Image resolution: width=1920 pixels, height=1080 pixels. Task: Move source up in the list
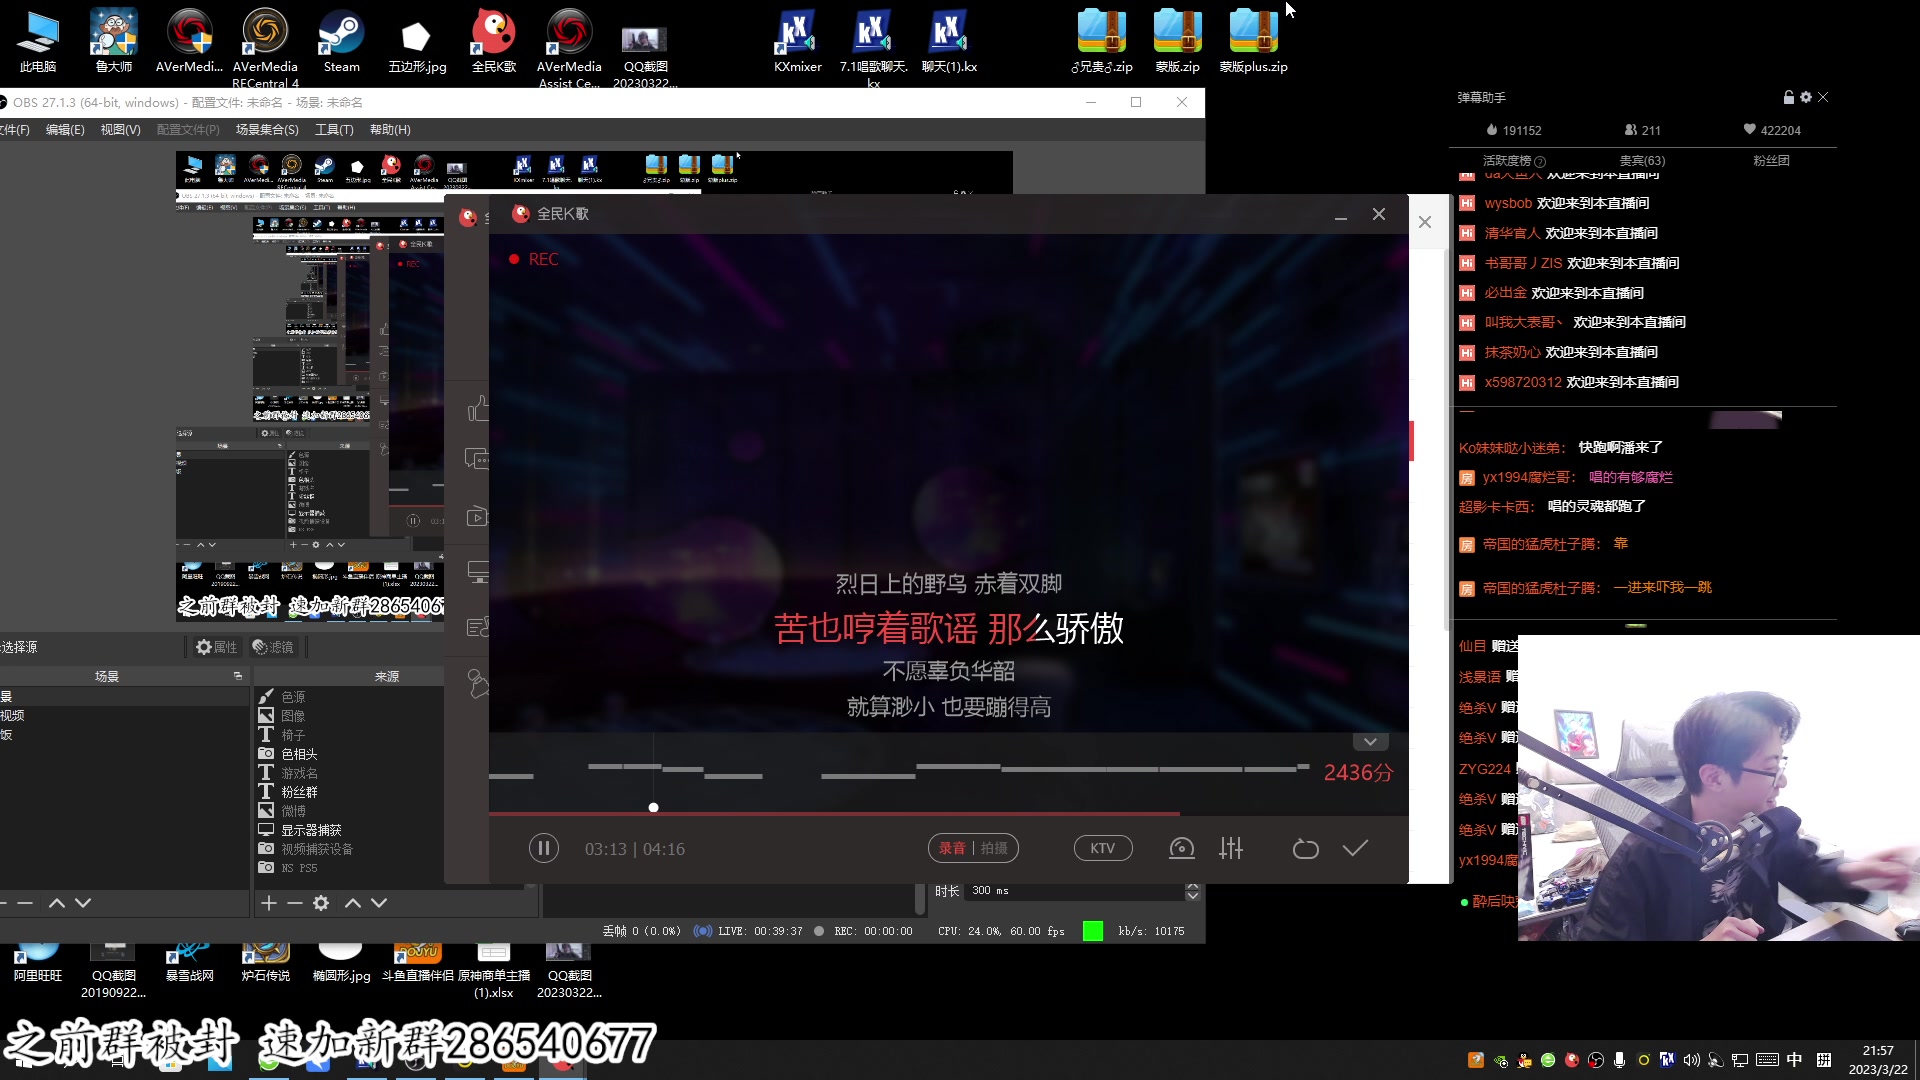pos(353,903)
